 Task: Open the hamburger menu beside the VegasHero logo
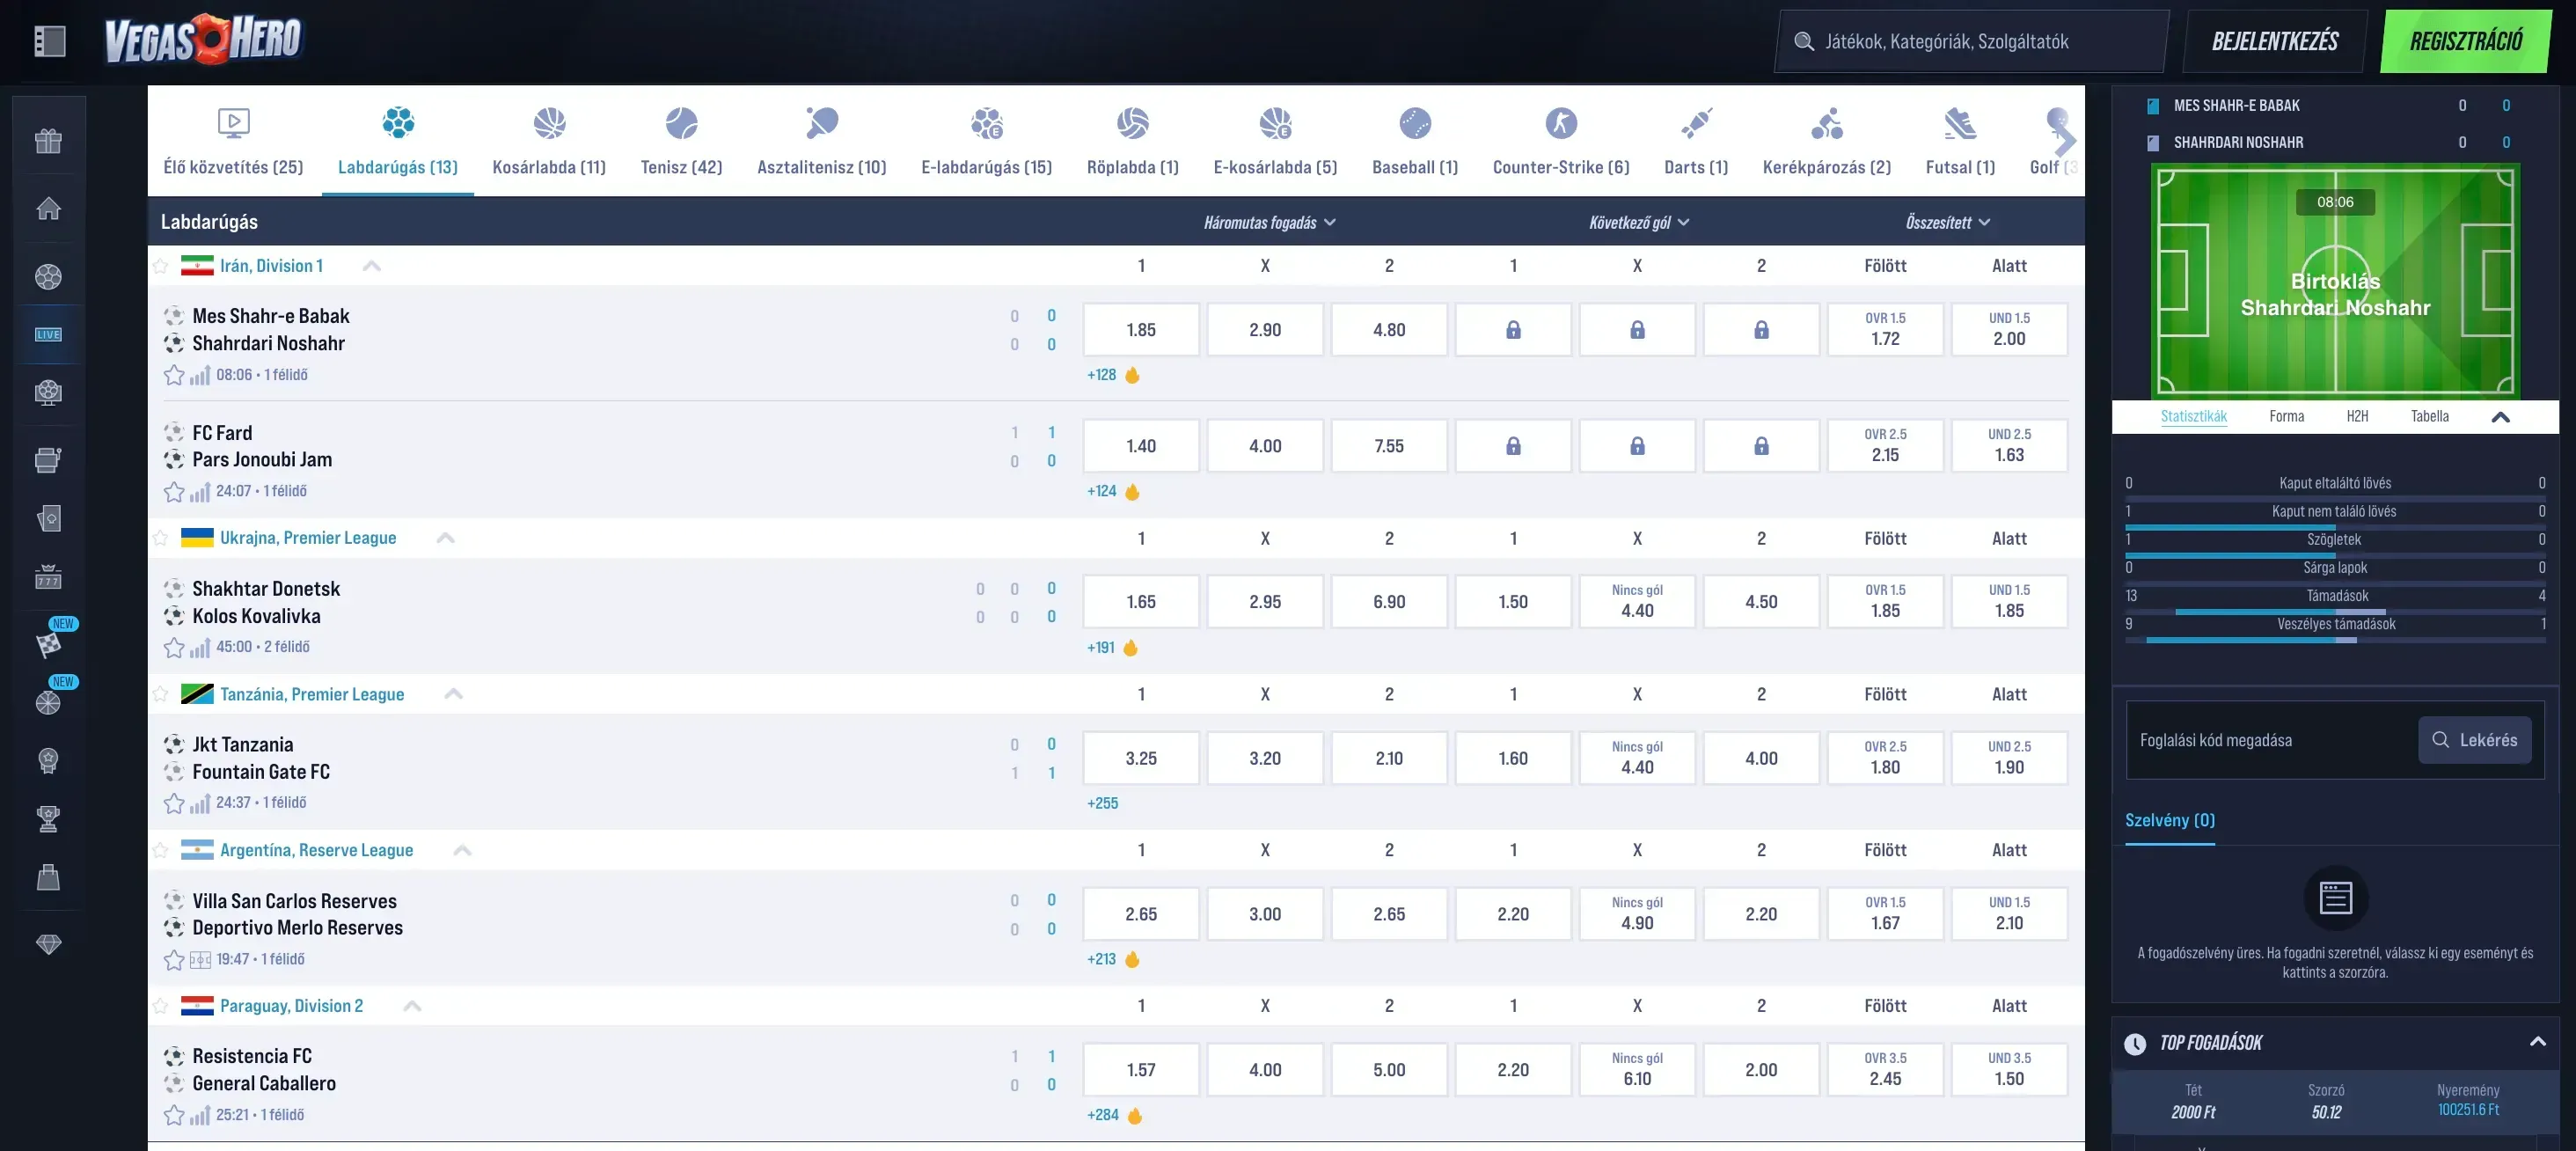tap(49, 41)
